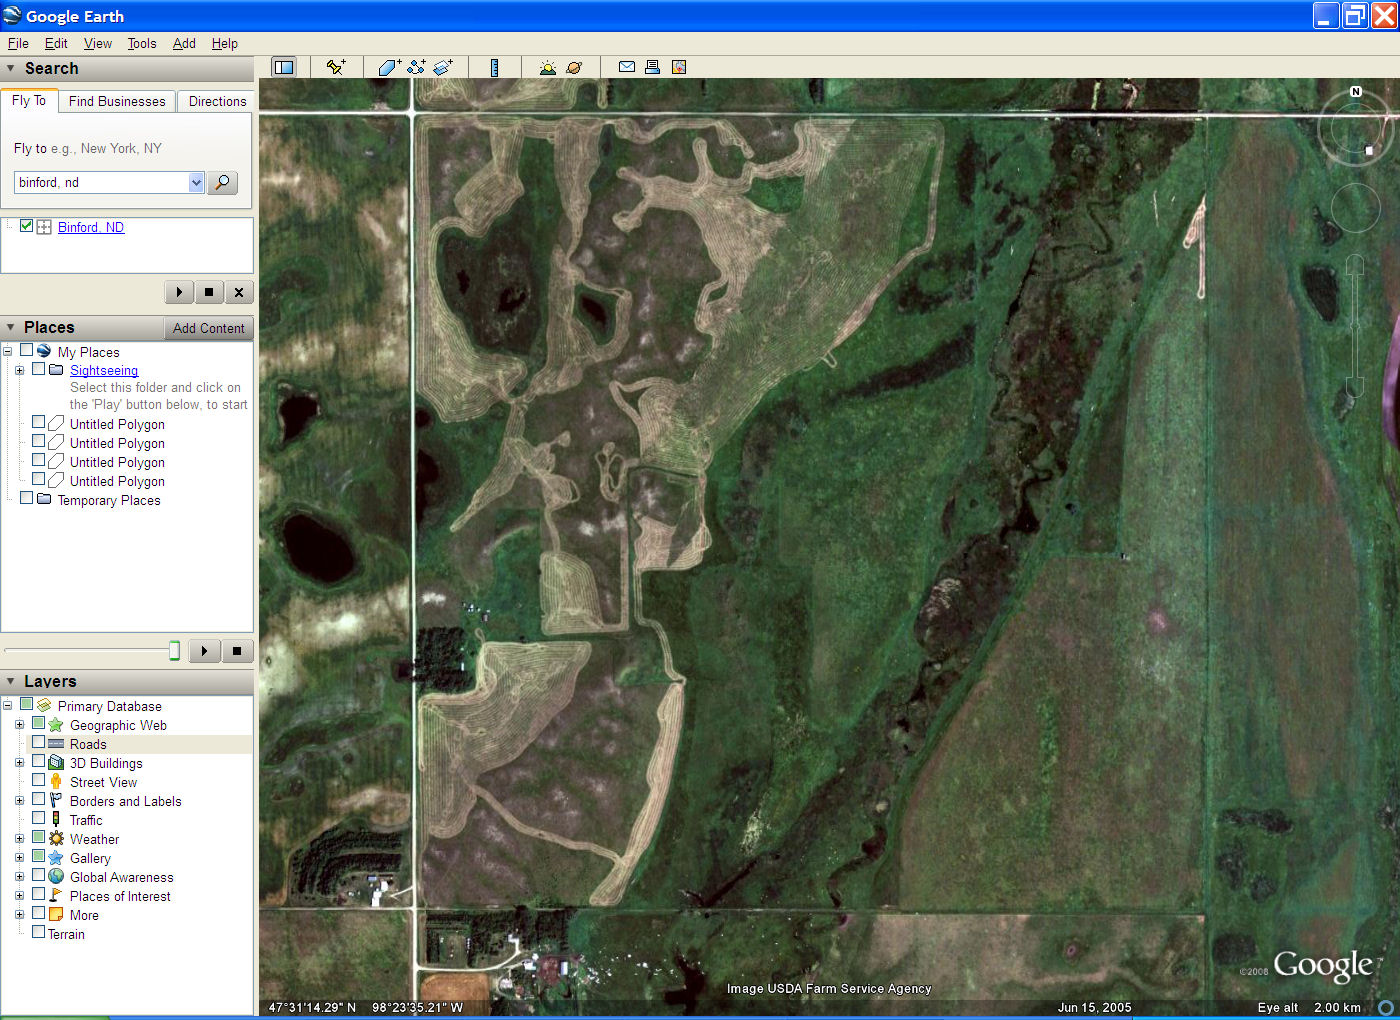
Task: Show sunlight across the landscape
Action: pos(547,67)
